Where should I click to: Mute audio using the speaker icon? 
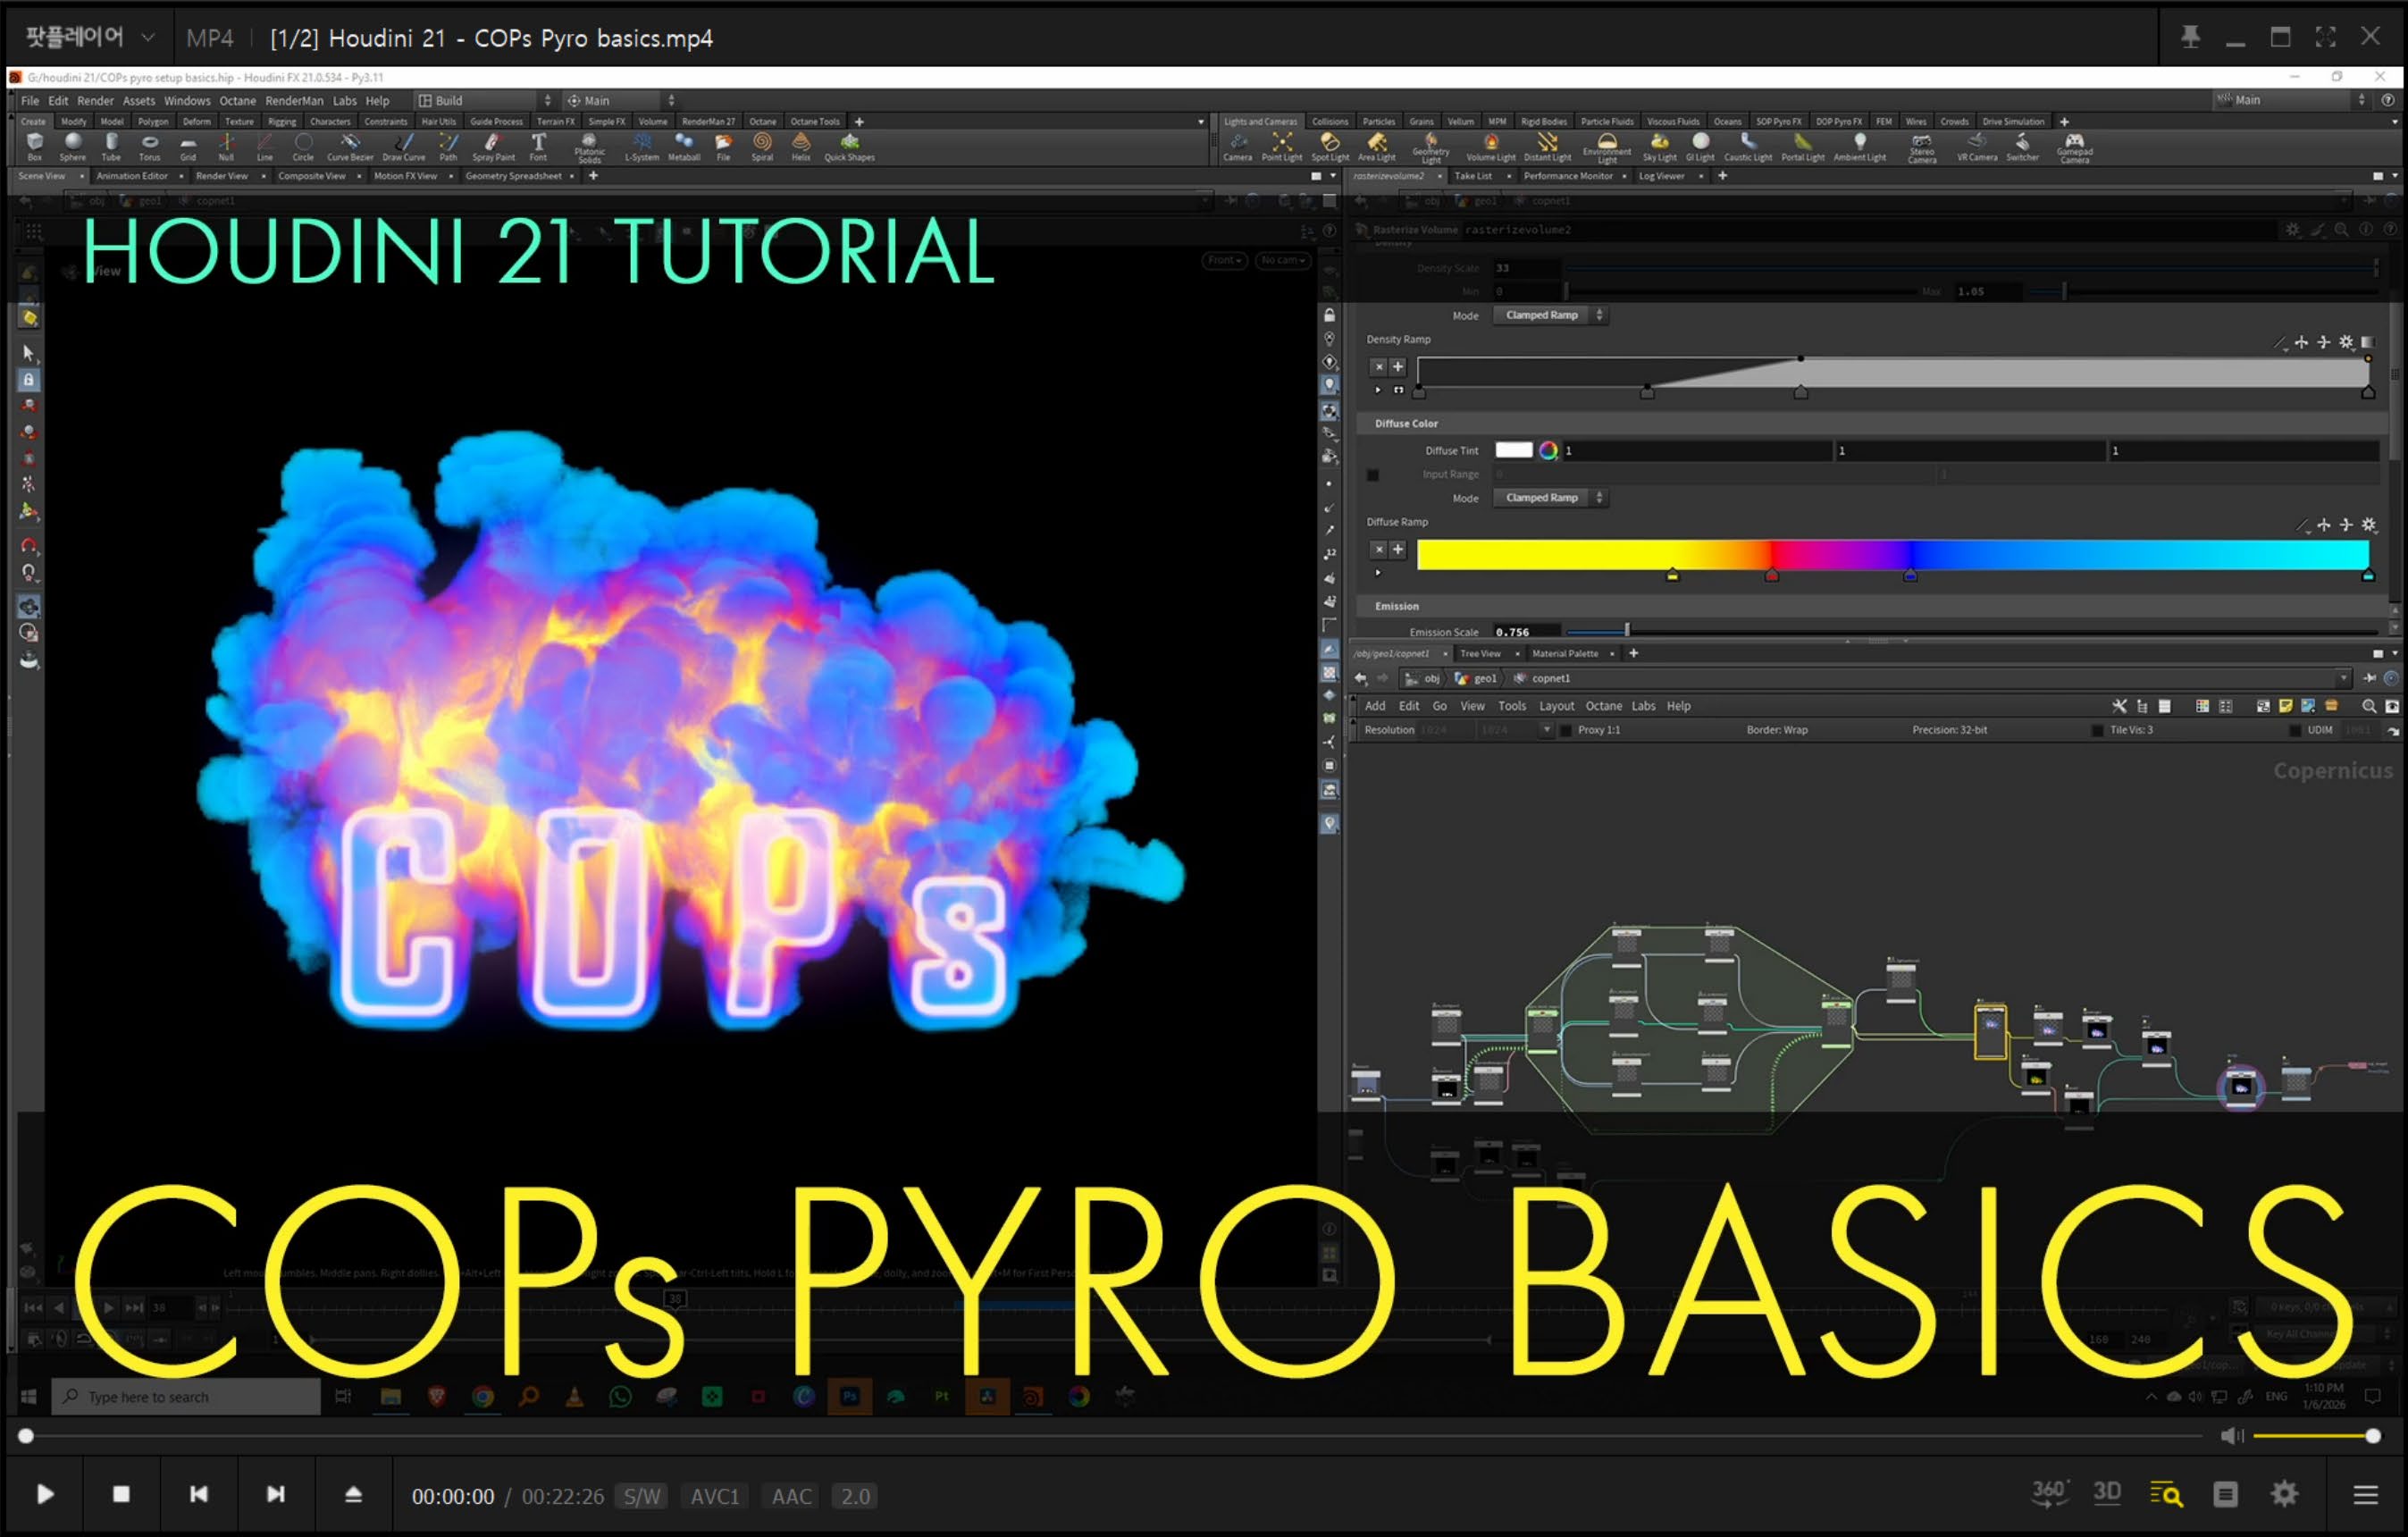click(x=2232, y=1436)
